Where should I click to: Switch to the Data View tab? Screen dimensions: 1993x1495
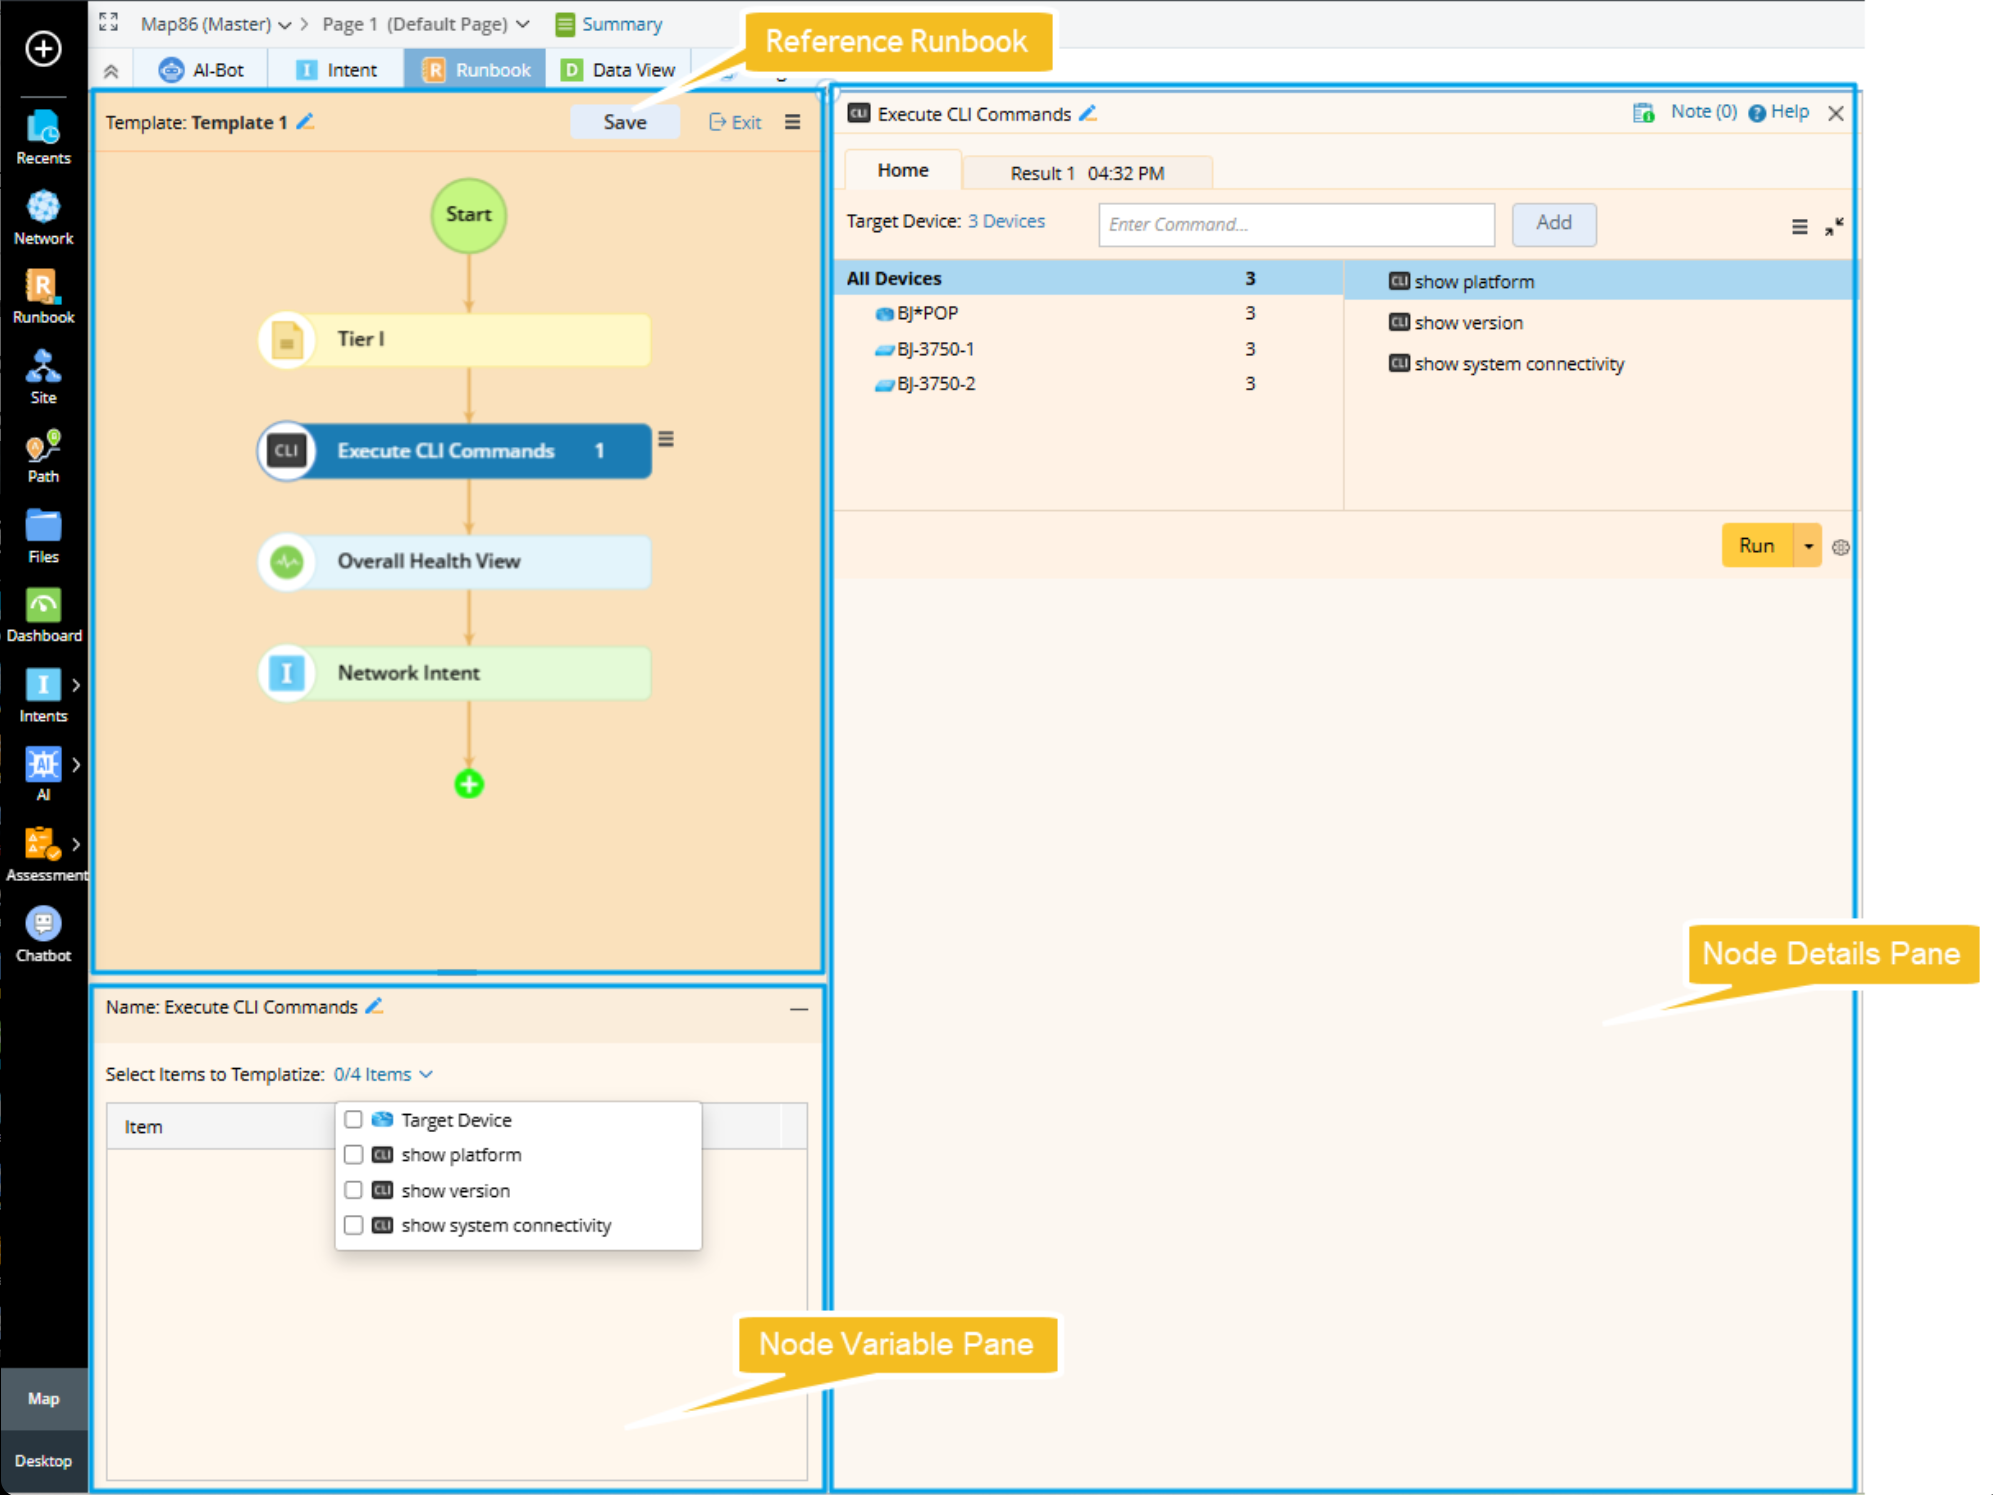click(x=619, y=70)
